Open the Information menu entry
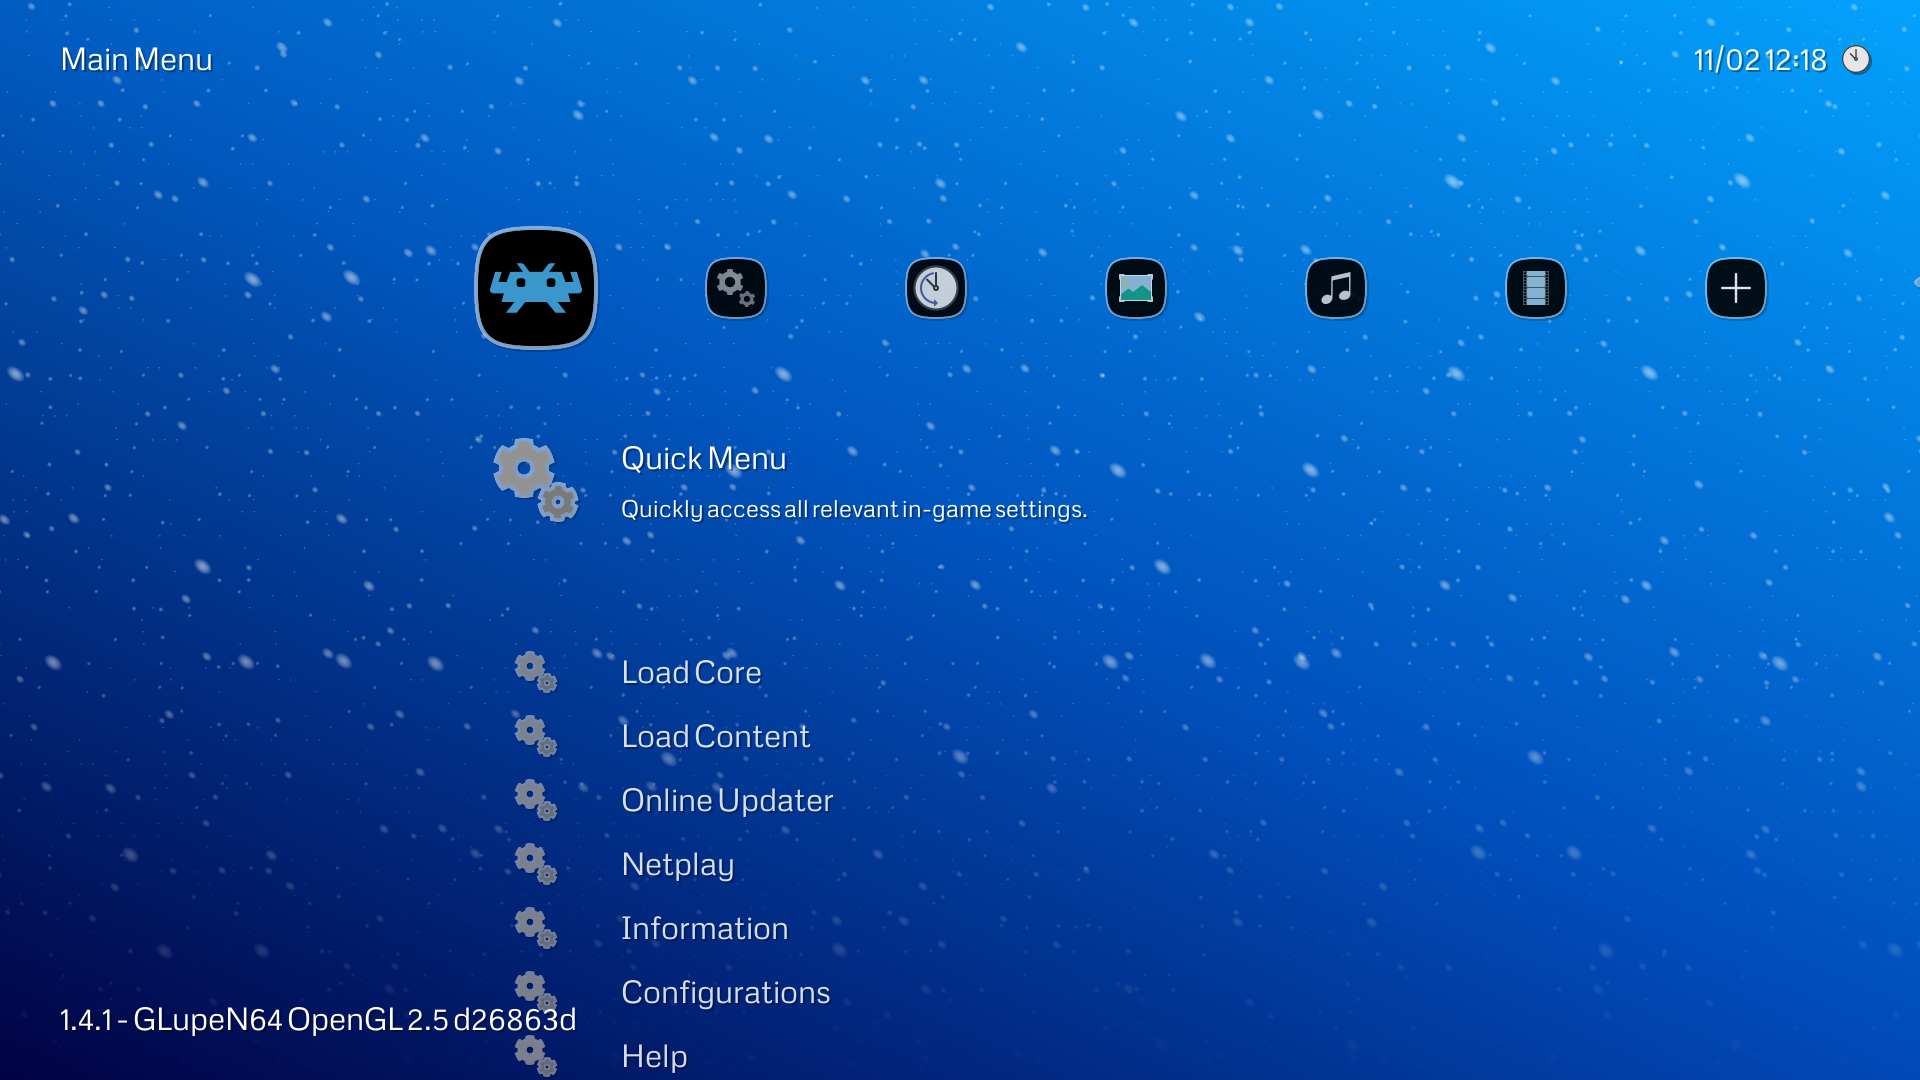The height and width of the screenshot is (1080, 1920). pyautogui.click(x=704, y=929)
